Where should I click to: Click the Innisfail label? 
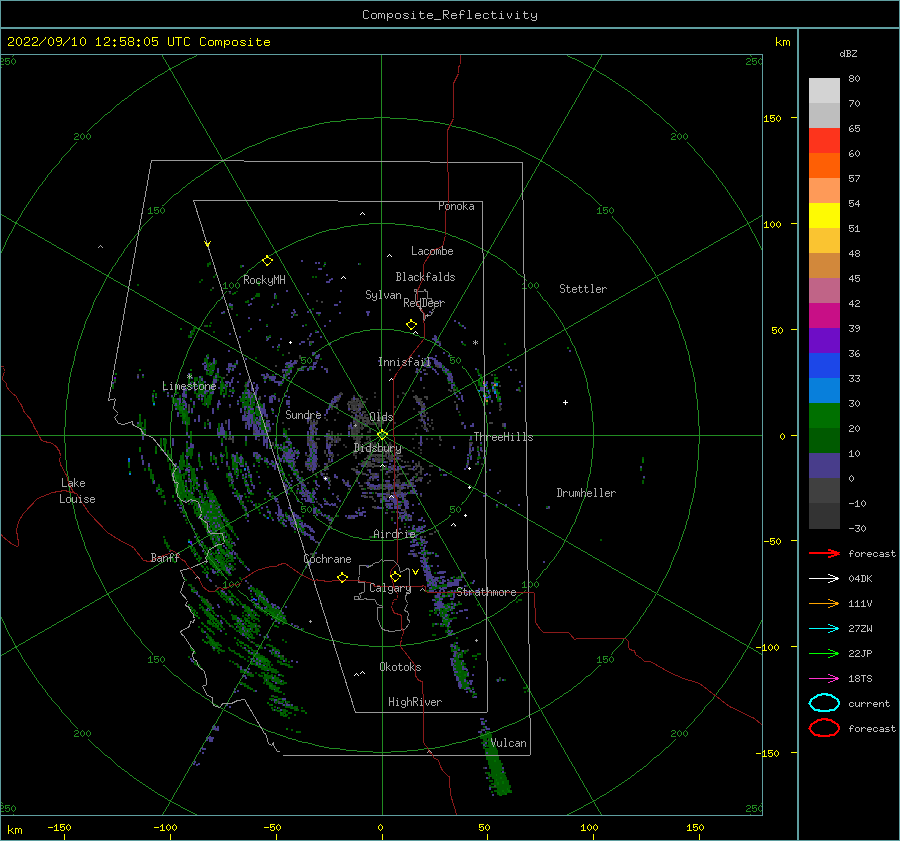[x=404, y=362]
